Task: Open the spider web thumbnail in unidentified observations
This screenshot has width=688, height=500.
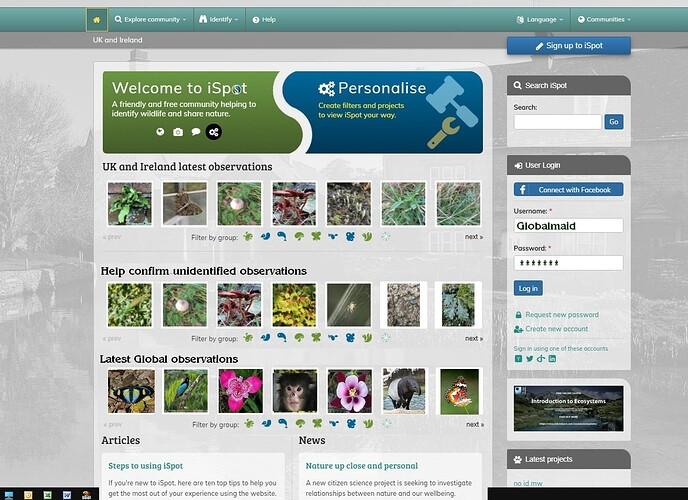Action: coord(349,305)
